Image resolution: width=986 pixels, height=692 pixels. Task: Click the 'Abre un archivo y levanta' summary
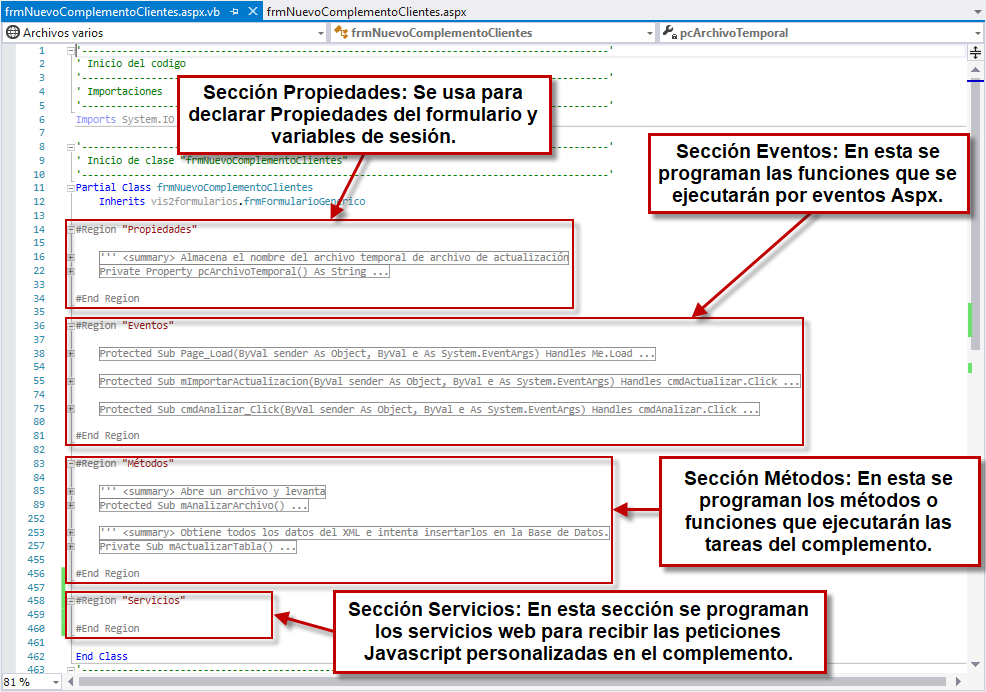(x=212, y=491)
